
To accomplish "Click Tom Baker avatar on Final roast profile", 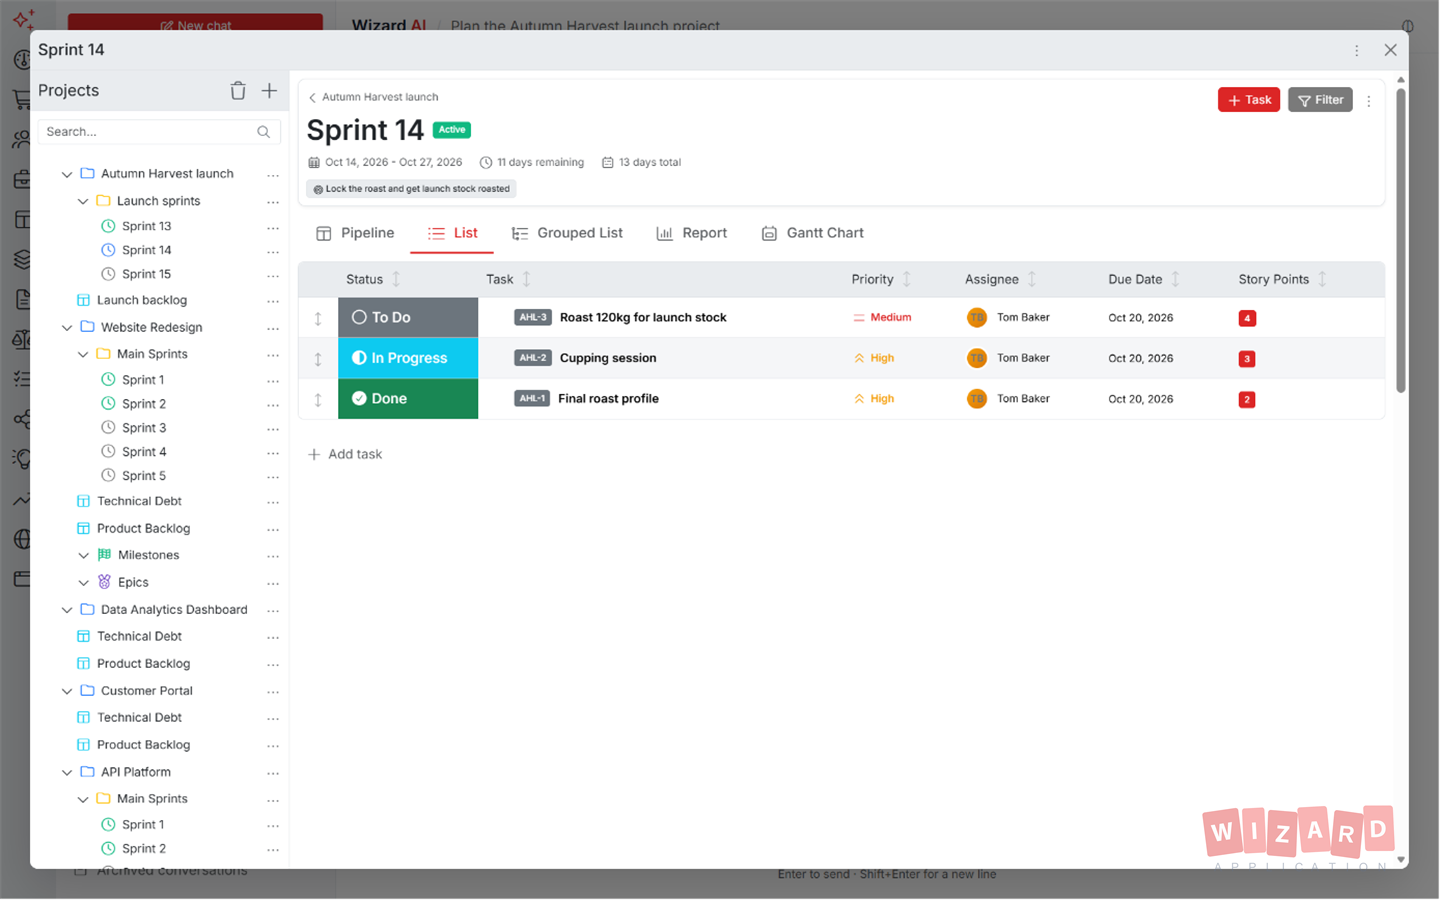I will [x=977, y=399].
